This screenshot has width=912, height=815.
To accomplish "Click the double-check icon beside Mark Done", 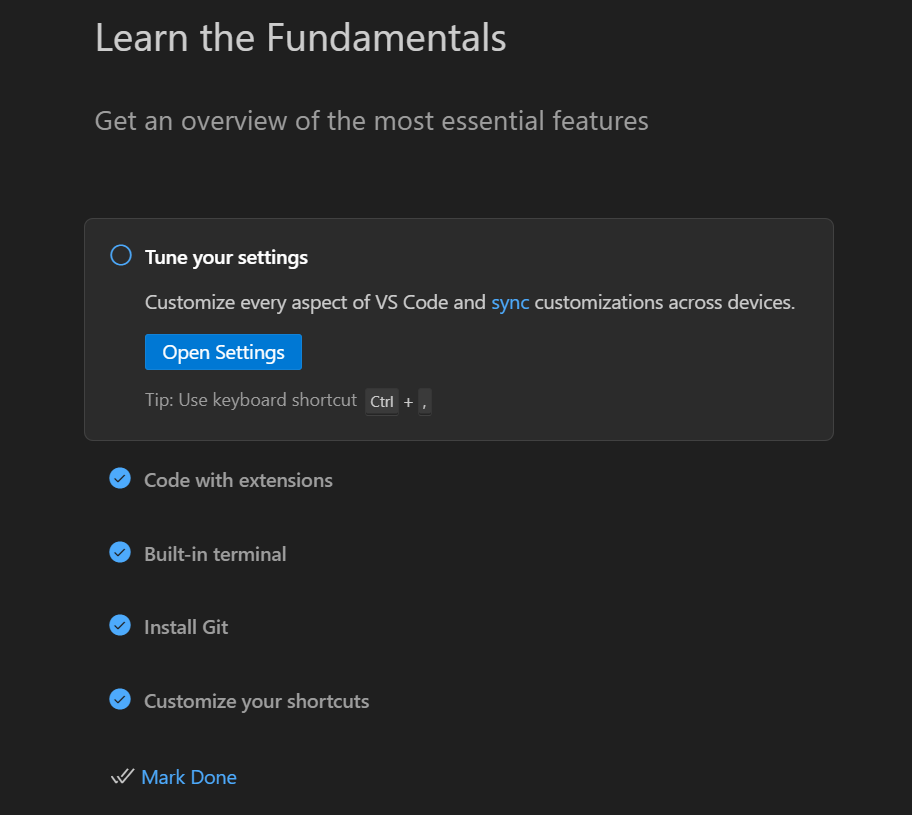I will pos(122,777).
